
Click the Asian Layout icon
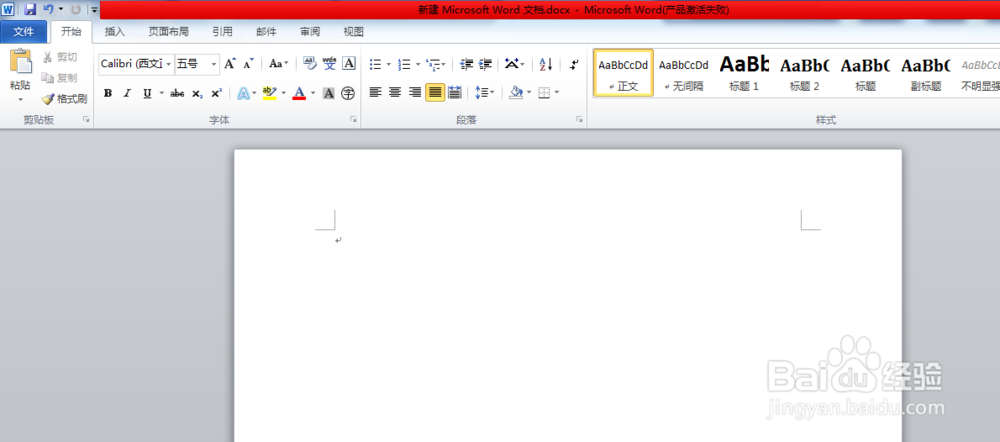[512, 64]
